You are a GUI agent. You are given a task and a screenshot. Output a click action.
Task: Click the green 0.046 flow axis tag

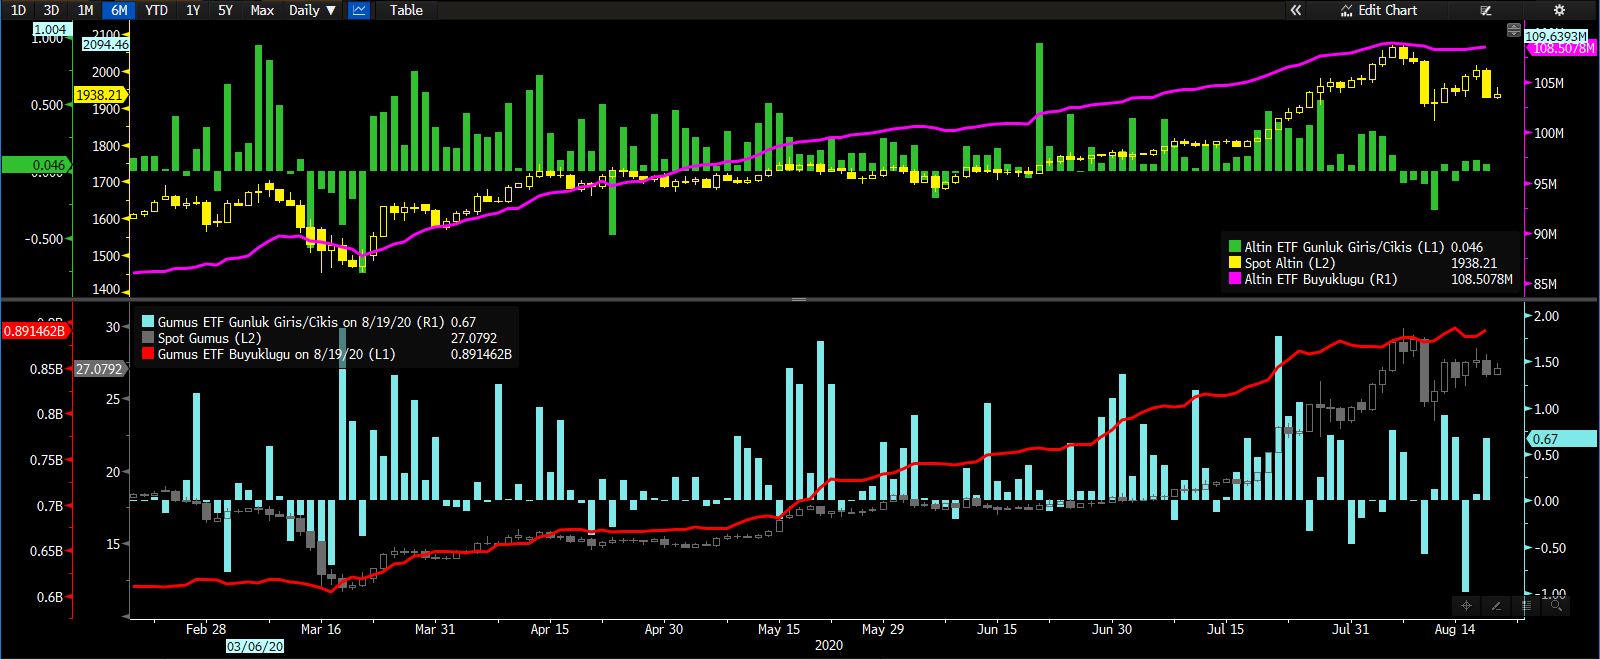coord(35,165)
